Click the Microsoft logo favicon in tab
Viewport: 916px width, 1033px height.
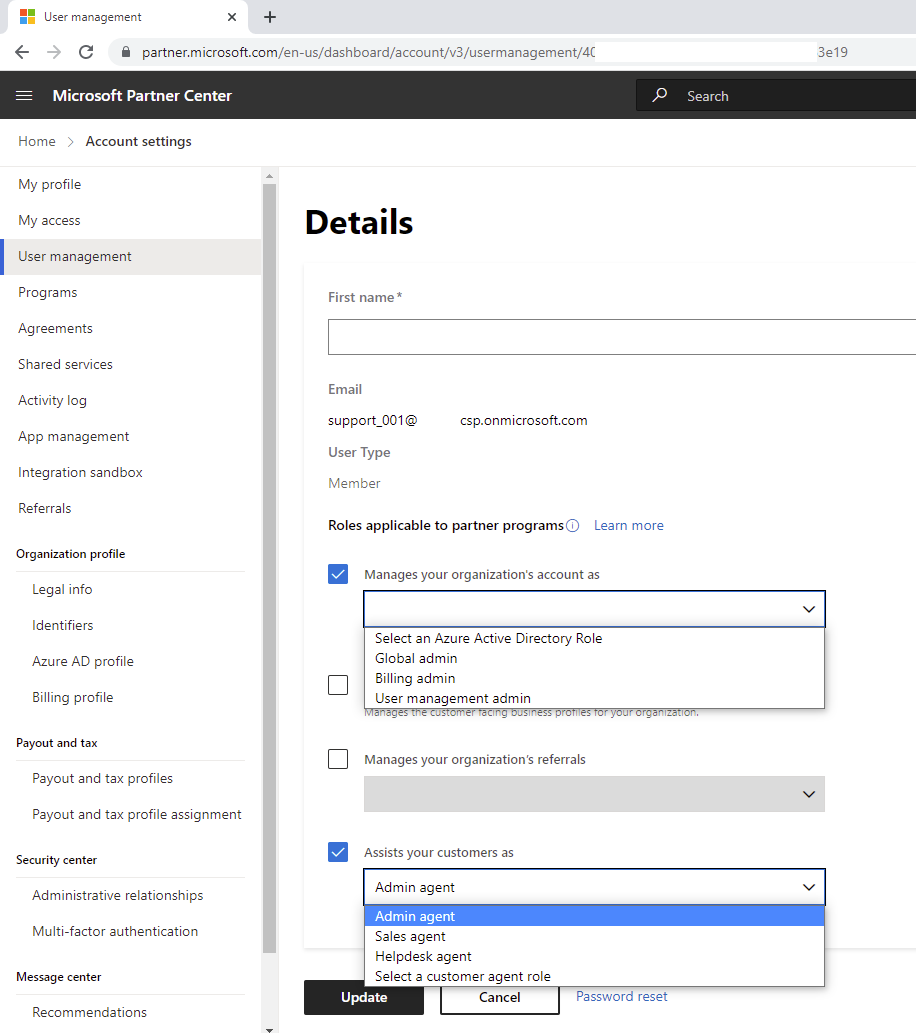point(27,17)
